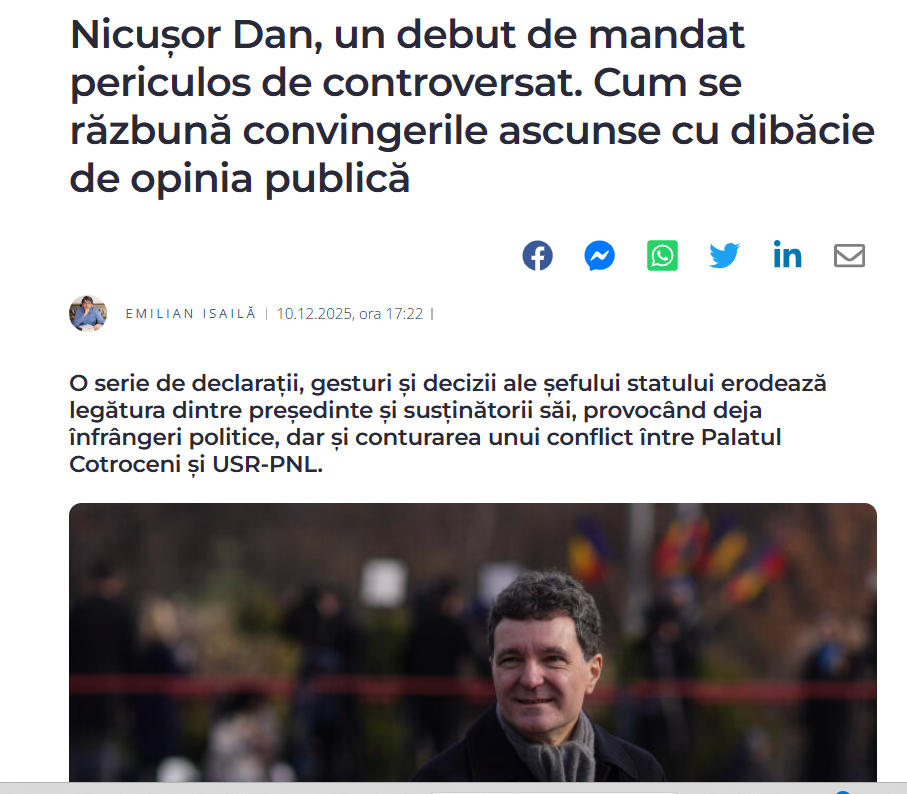Click the time 'ora 17:22' text
907x794 pixels.
pos(391,314)
